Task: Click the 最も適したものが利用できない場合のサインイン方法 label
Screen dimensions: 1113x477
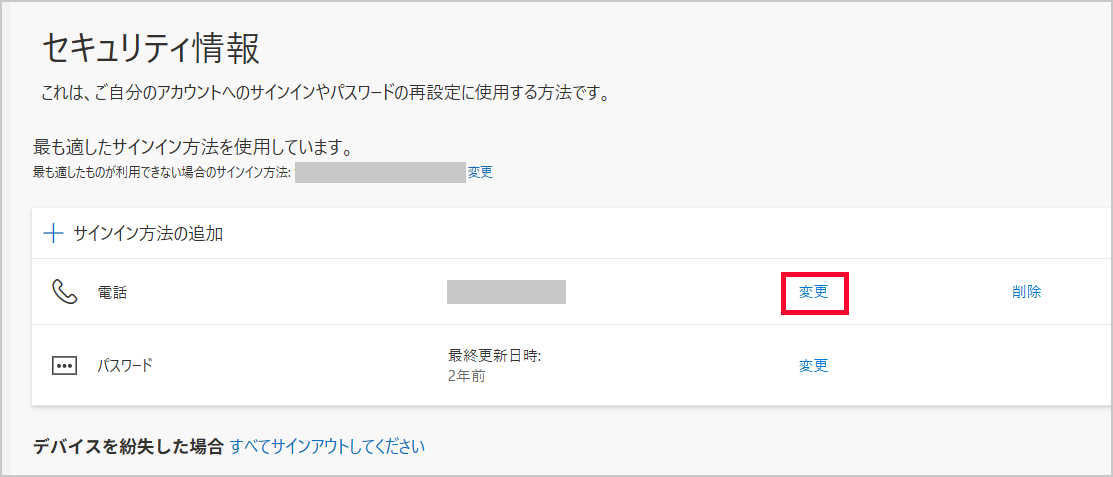Action: [162, 172]
